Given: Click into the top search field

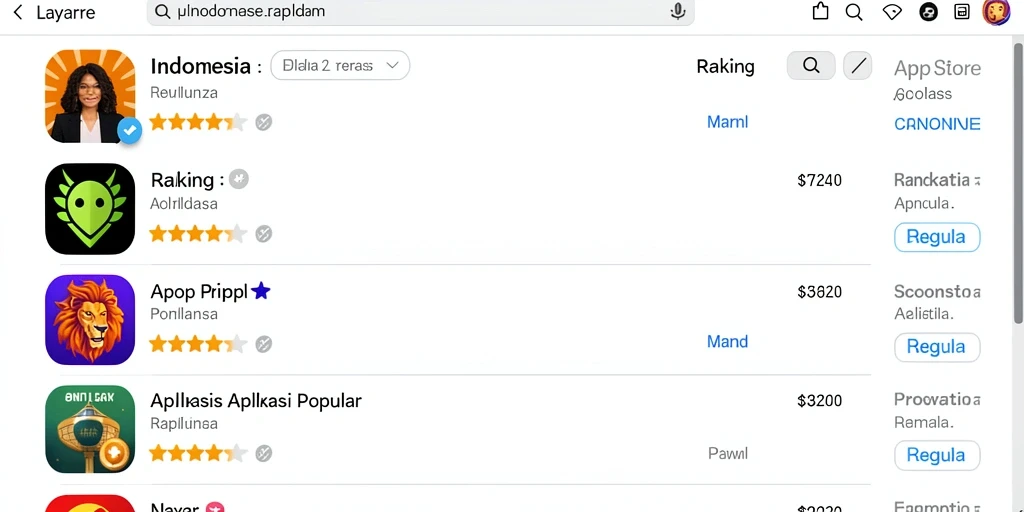Looking at the screenshot, I should pos(420,12).
